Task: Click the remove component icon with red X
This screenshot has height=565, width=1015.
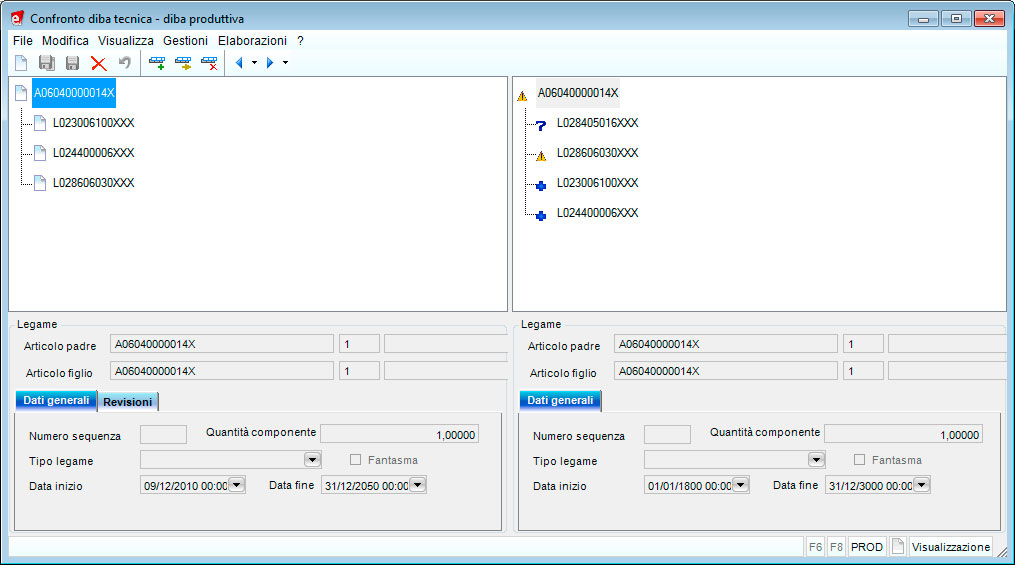Action: [209, 63]
